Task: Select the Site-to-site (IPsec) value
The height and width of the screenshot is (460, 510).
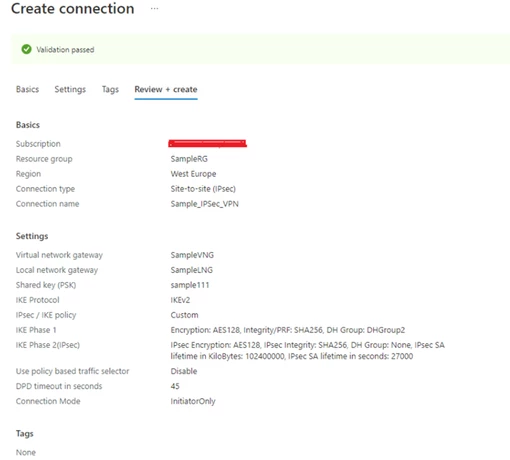Action: pyautogui.click(x=203, y=189)
